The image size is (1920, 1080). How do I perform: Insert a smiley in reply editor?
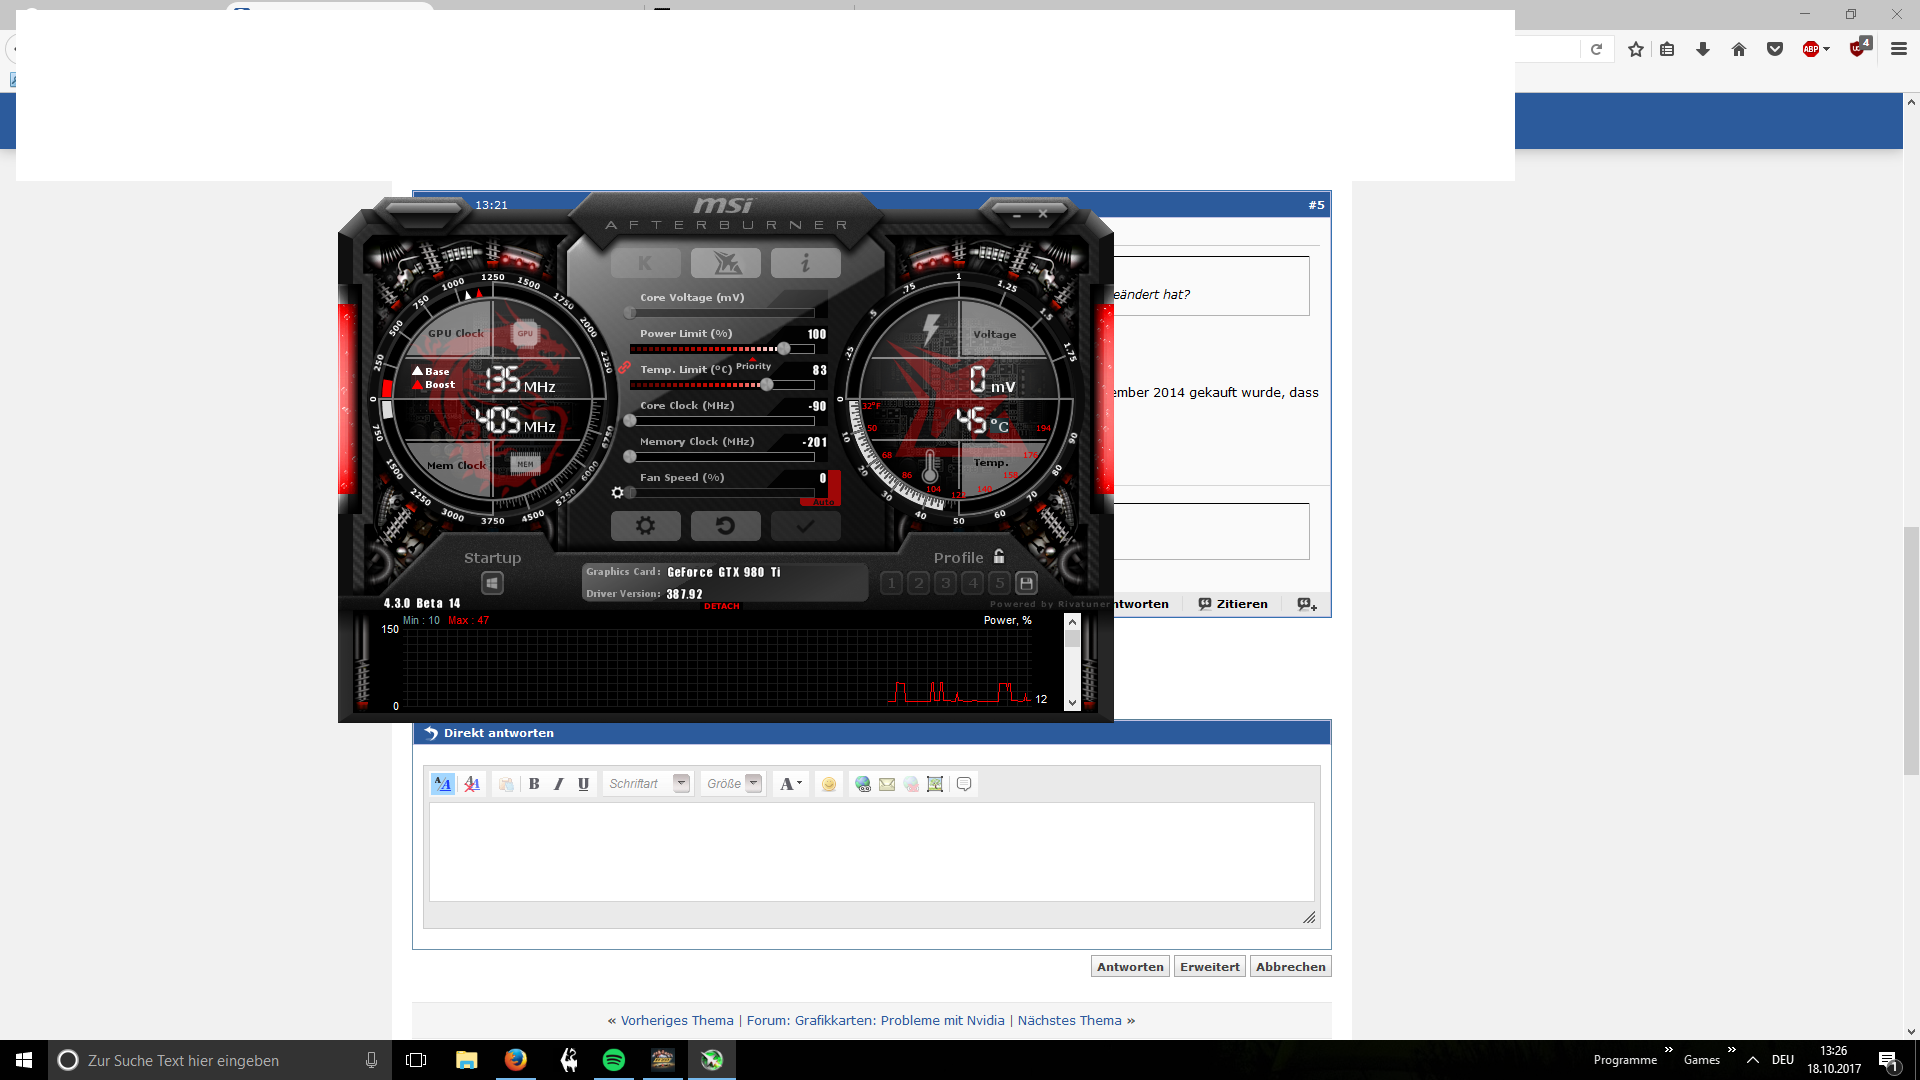pos(828,785)
